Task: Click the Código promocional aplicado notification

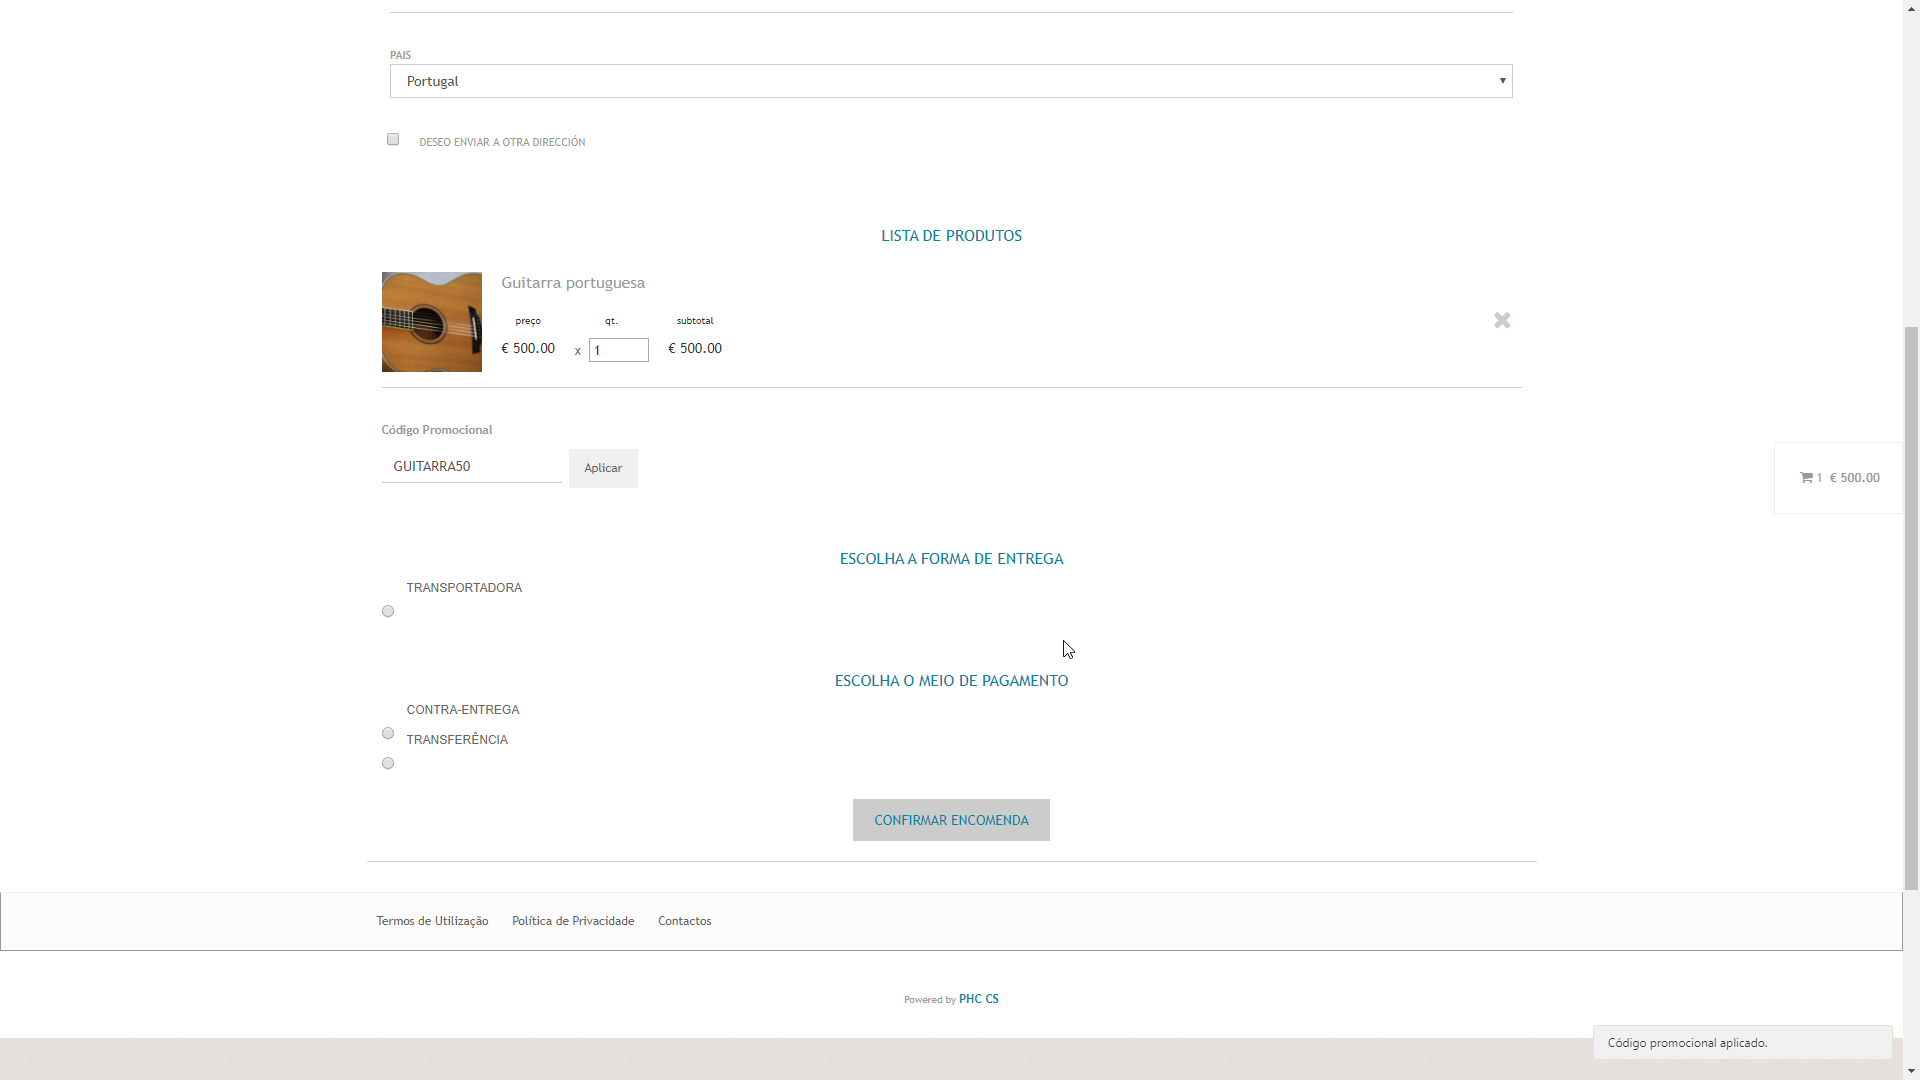Action: click(x=1742, y=1043)
